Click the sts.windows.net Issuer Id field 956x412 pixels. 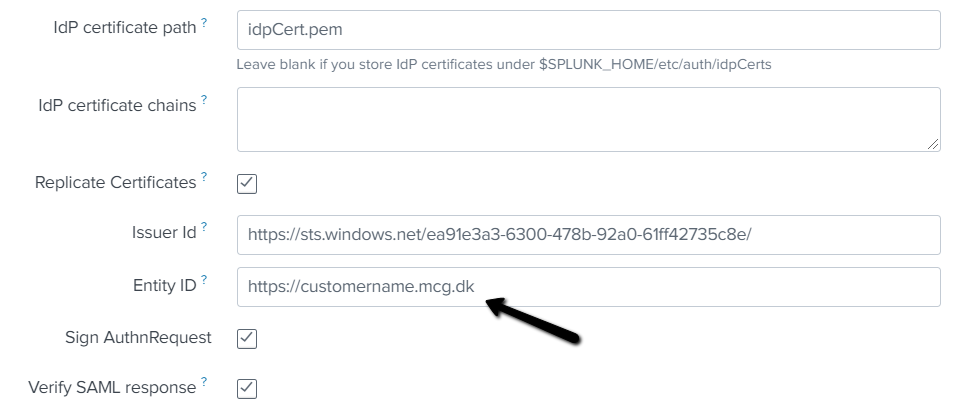pos(588,235)
